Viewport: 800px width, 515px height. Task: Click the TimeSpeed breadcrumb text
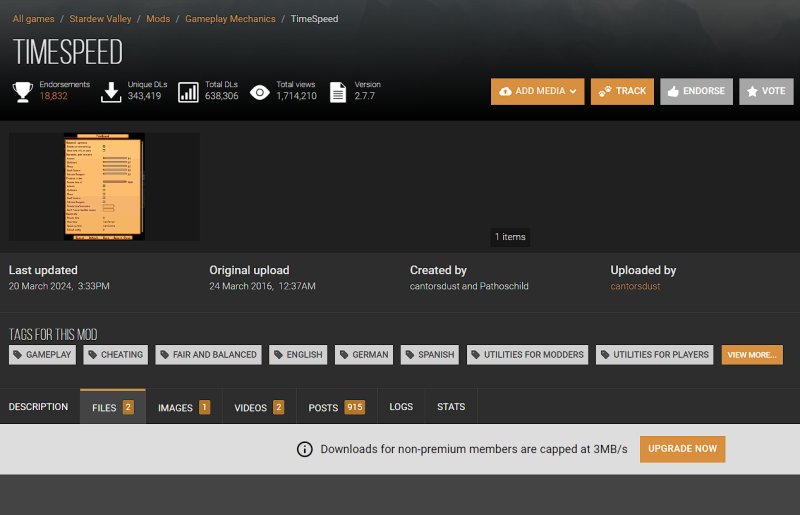314,19
